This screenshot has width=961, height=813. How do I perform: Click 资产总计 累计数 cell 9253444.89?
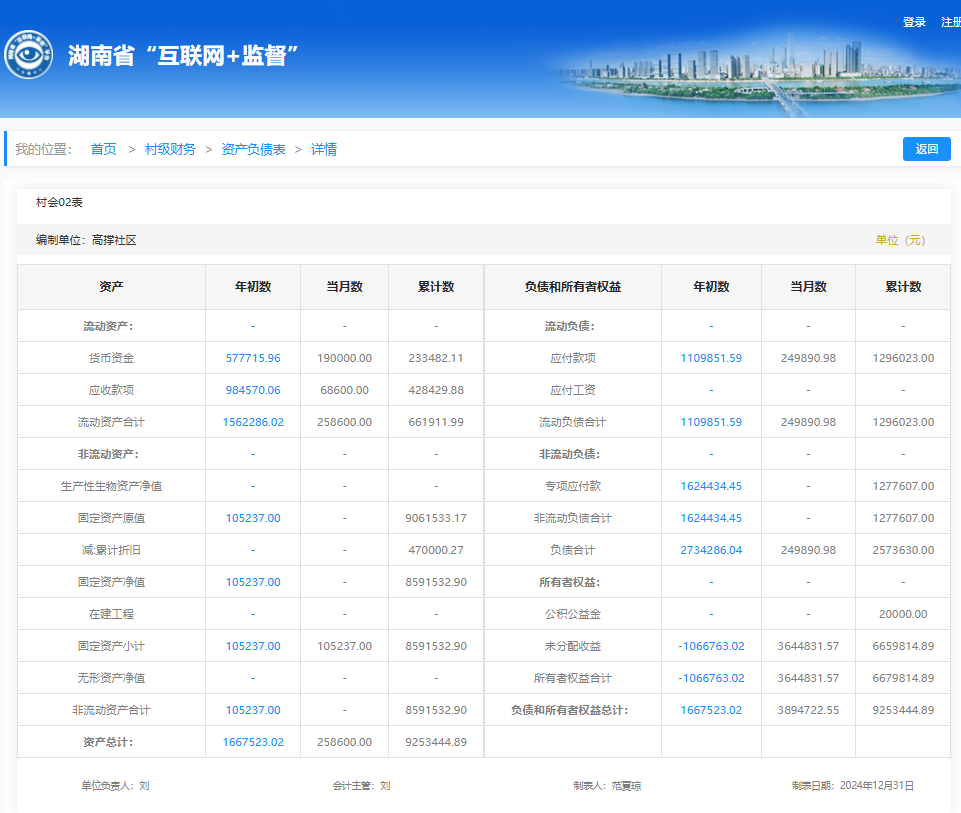point(436,742)
